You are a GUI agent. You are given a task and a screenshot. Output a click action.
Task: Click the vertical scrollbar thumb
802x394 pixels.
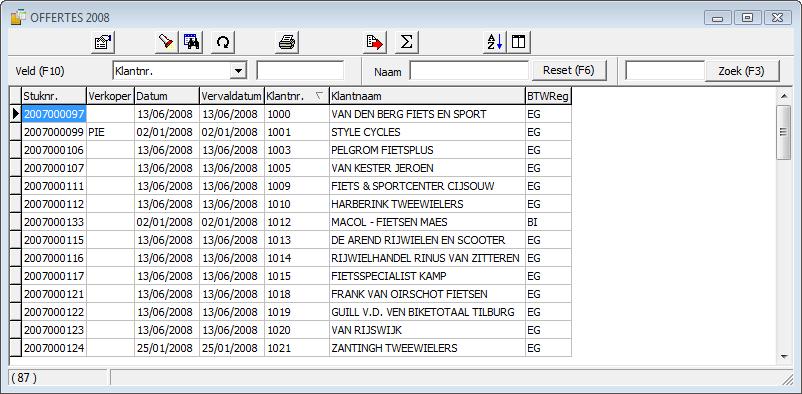coord(783,132)
